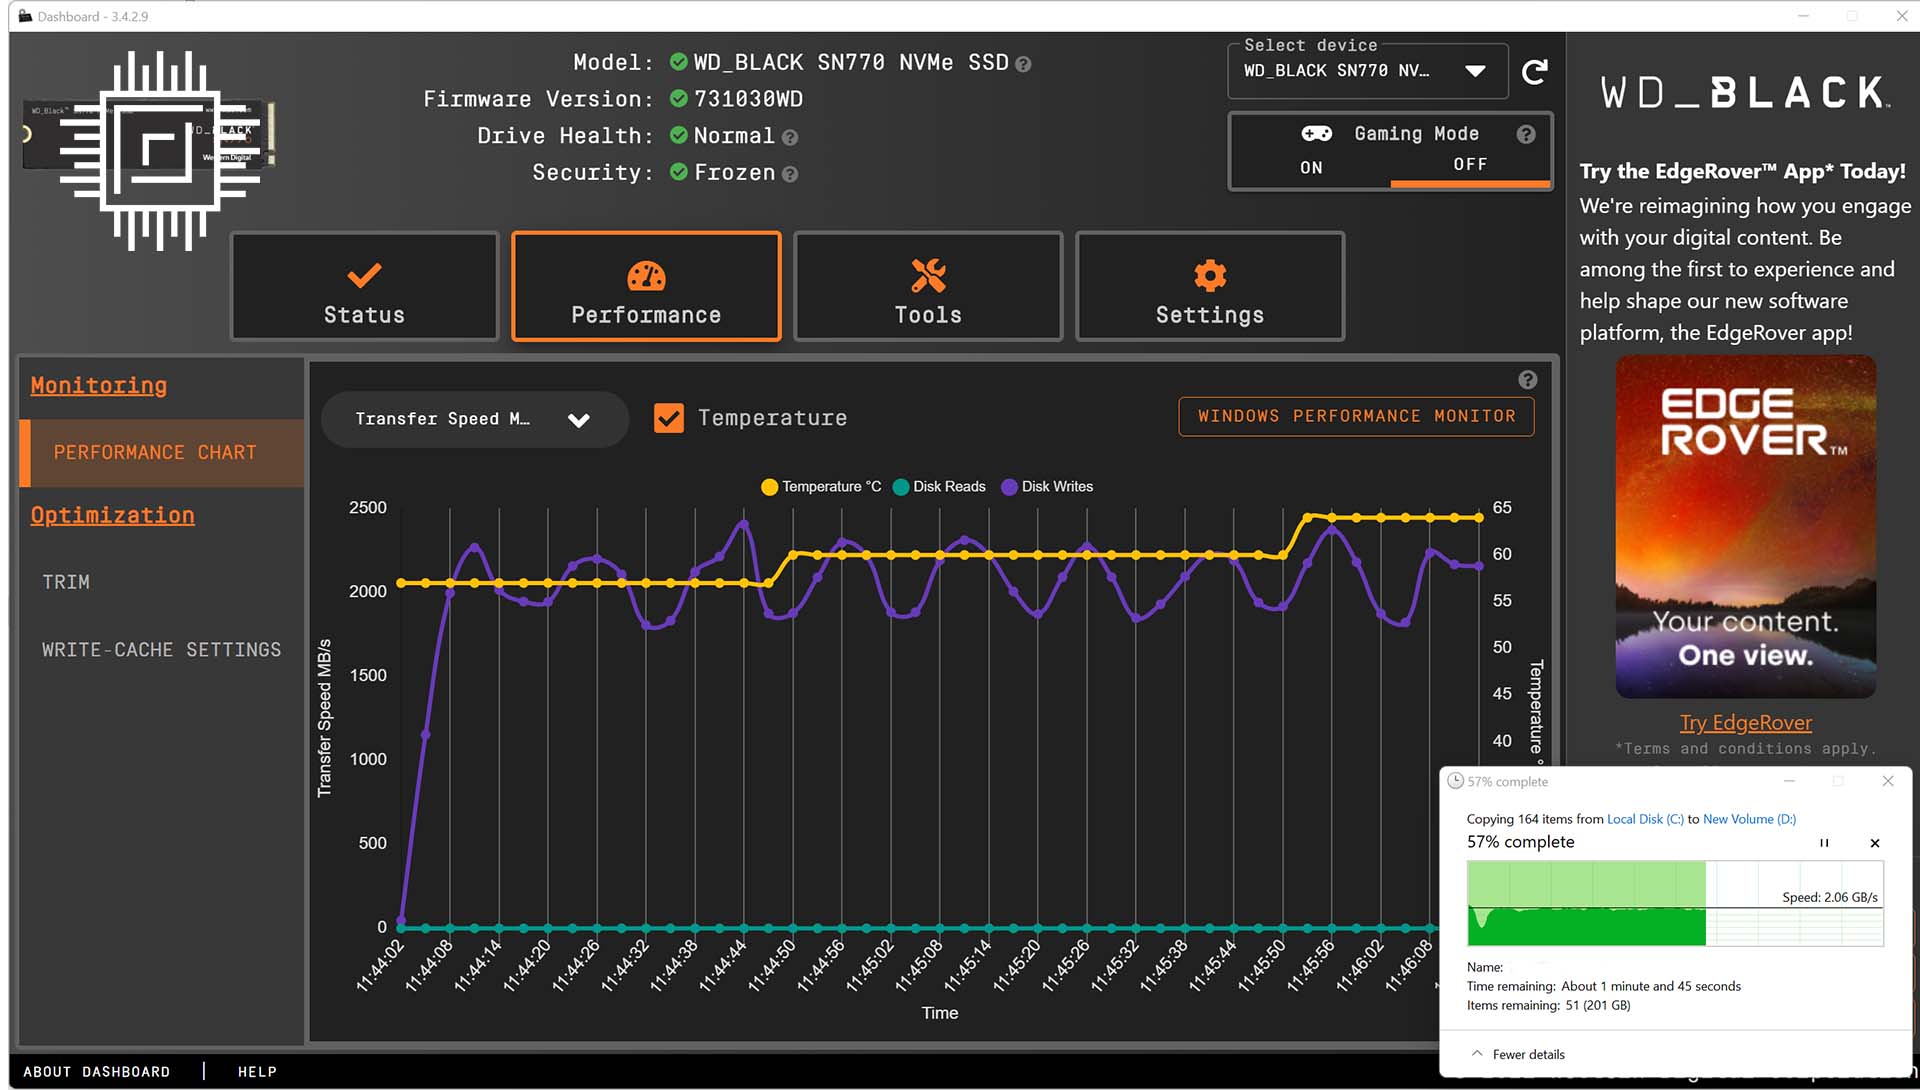Click 'Speed: 2.06 GB/s' text in copy dialog
Image resolution: width=1920 pixels, height=1090 pixels.
(1829, 897)
